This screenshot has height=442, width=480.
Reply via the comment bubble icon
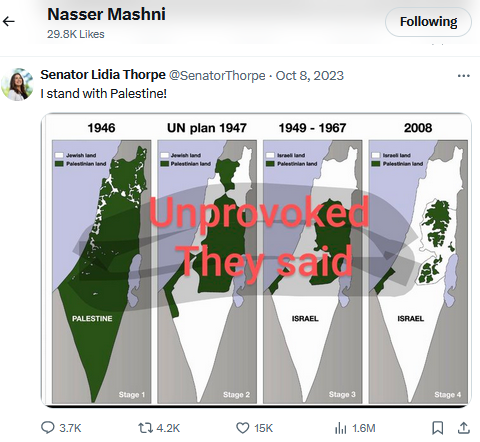[x=48, y=428]
